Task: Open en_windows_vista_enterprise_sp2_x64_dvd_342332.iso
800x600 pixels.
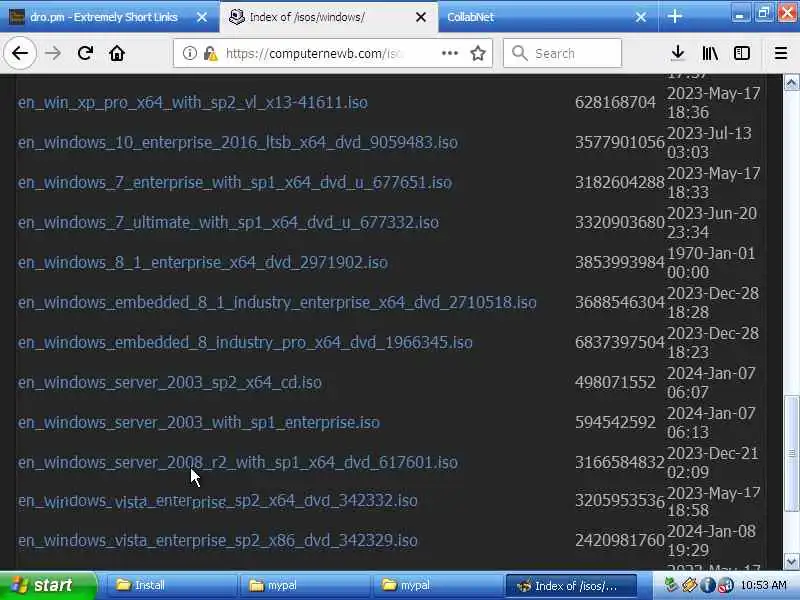Action: point(217,501)
